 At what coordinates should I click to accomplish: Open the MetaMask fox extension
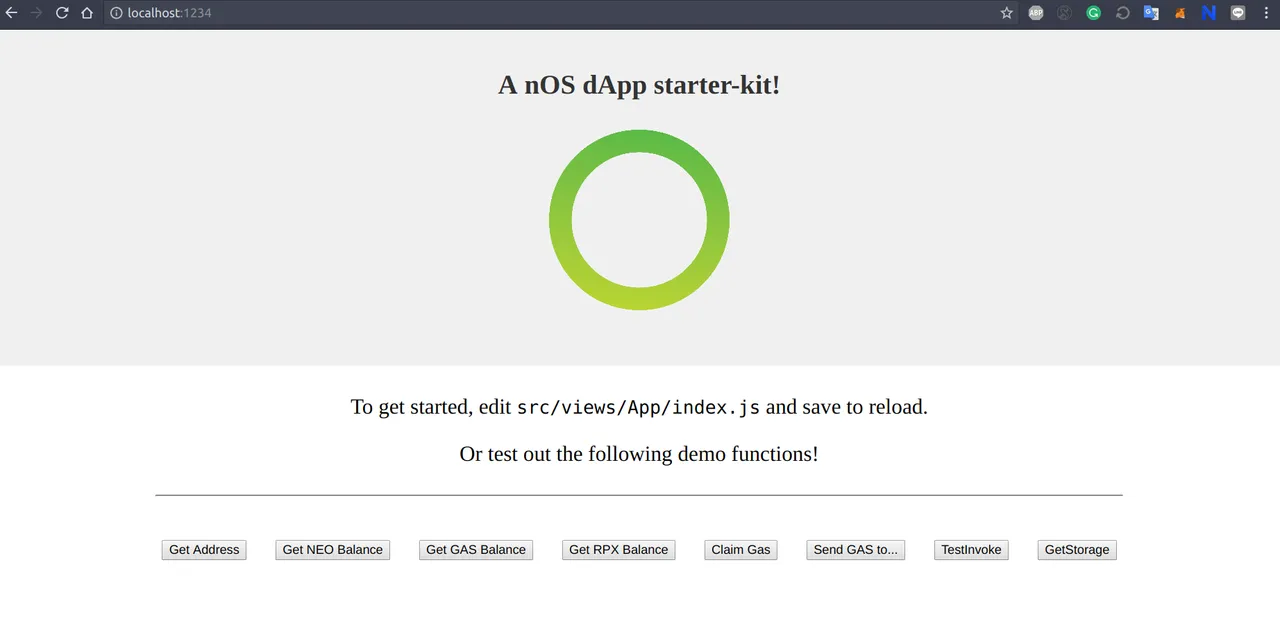tap(1180, 13)
